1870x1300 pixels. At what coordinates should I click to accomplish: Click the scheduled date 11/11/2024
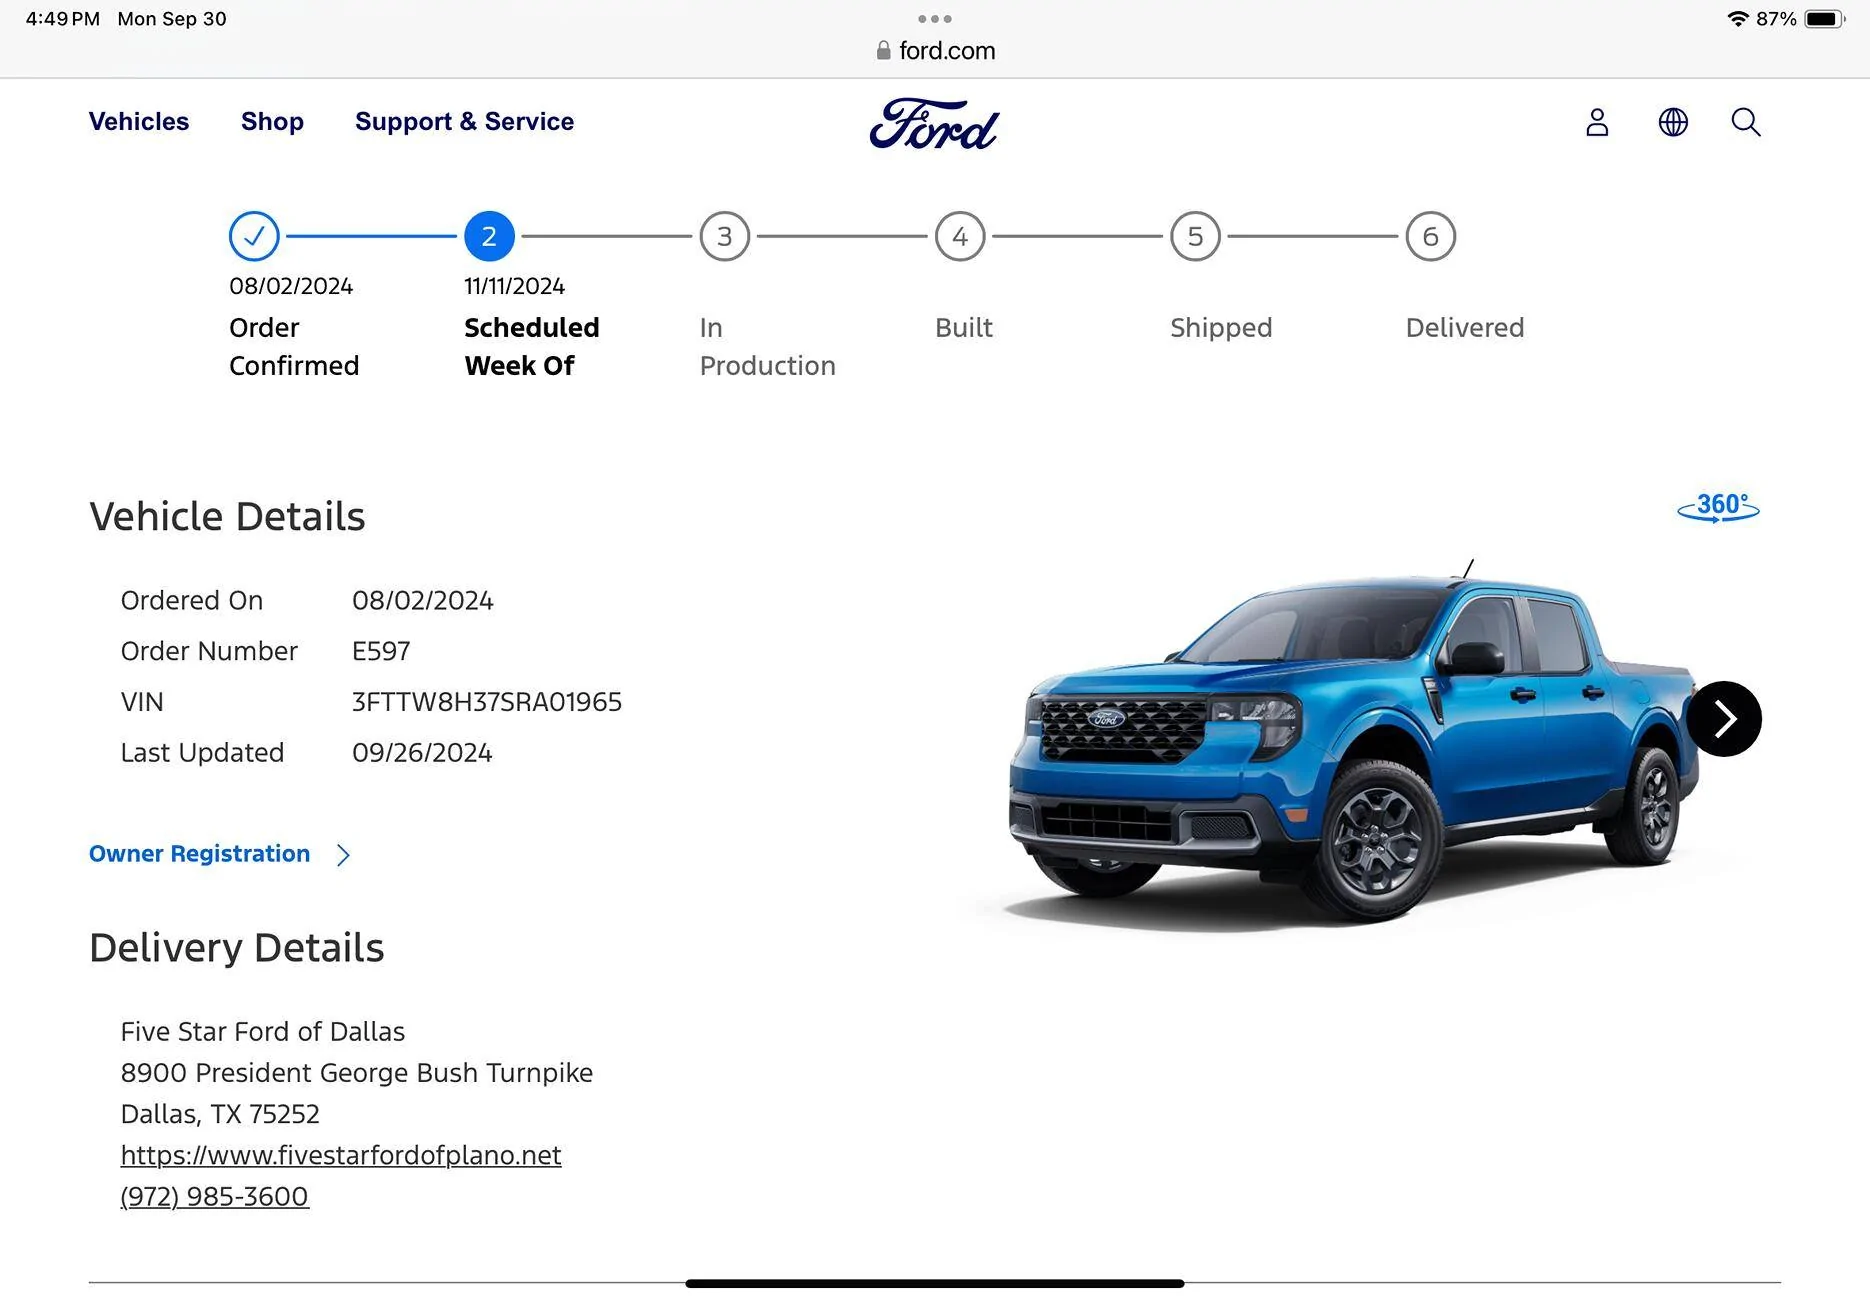(514, 286)
